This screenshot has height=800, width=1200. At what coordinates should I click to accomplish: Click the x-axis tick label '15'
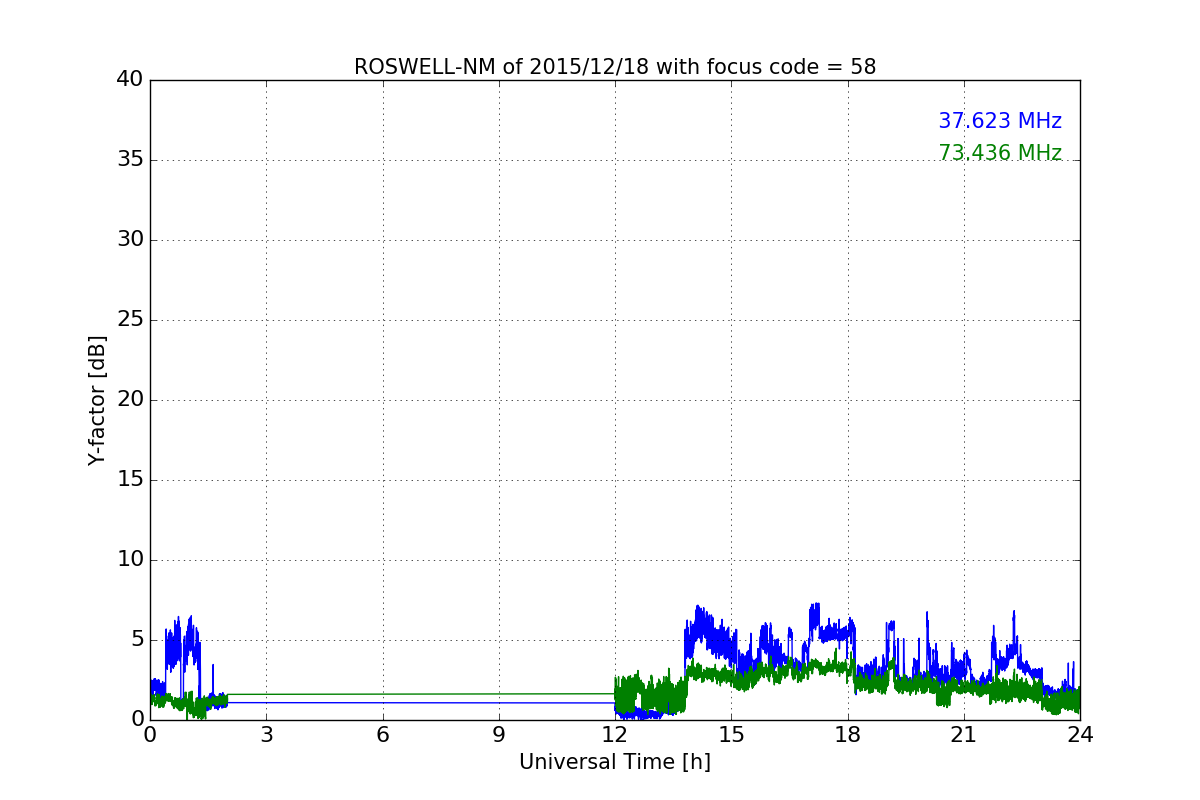tap(731, 735)
